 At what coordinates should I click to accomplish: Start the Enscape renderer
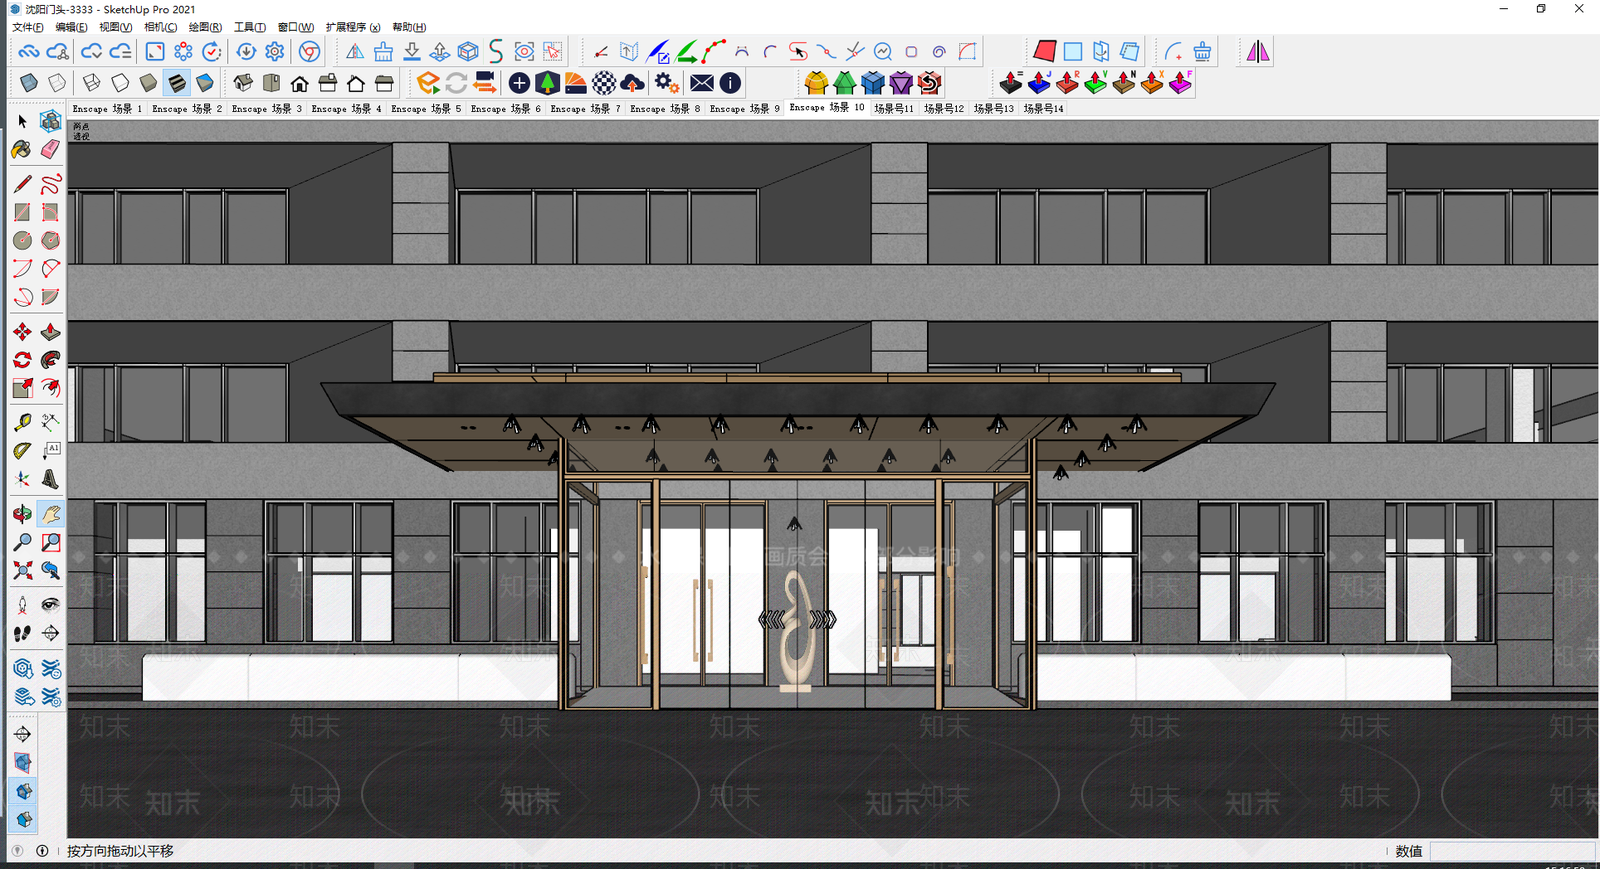point(428,83)
